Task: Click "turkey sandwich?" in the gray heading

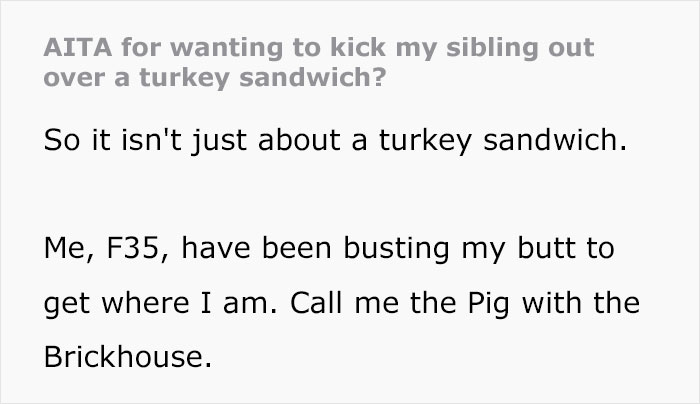Action: click(262, 78)
